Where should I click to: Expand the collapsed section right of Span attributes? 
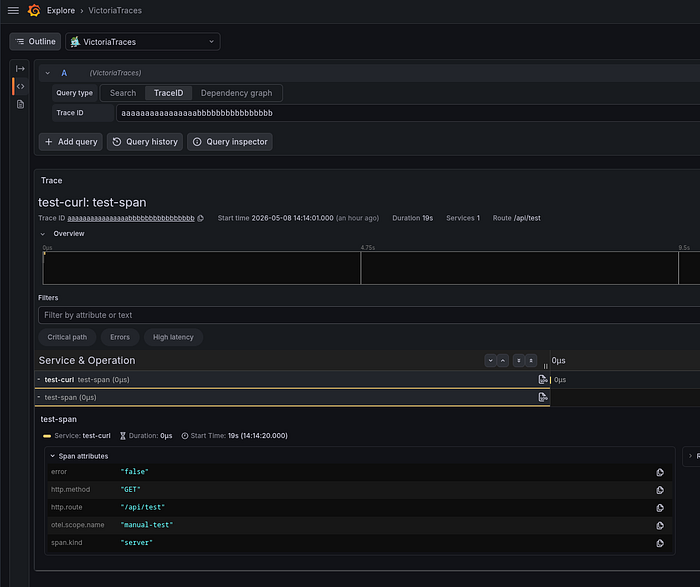click(691, 456)
